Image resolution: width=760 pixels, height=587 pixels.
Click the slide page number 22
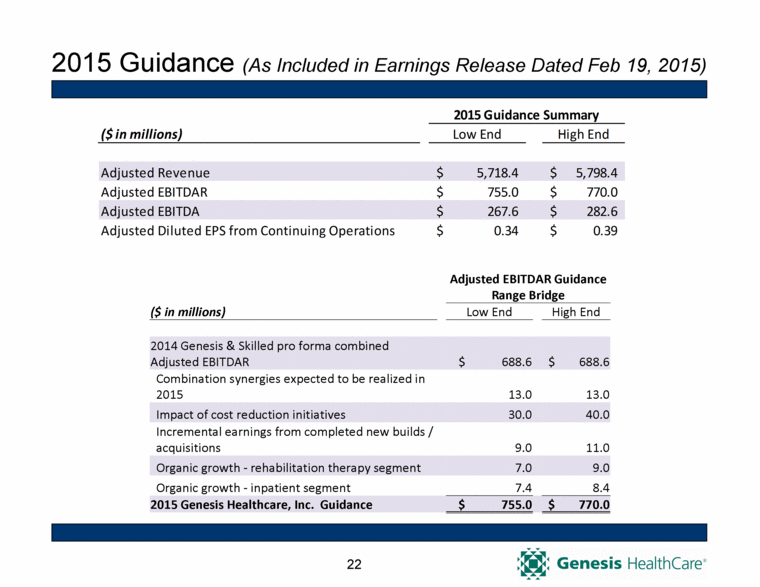pos(353,566)
